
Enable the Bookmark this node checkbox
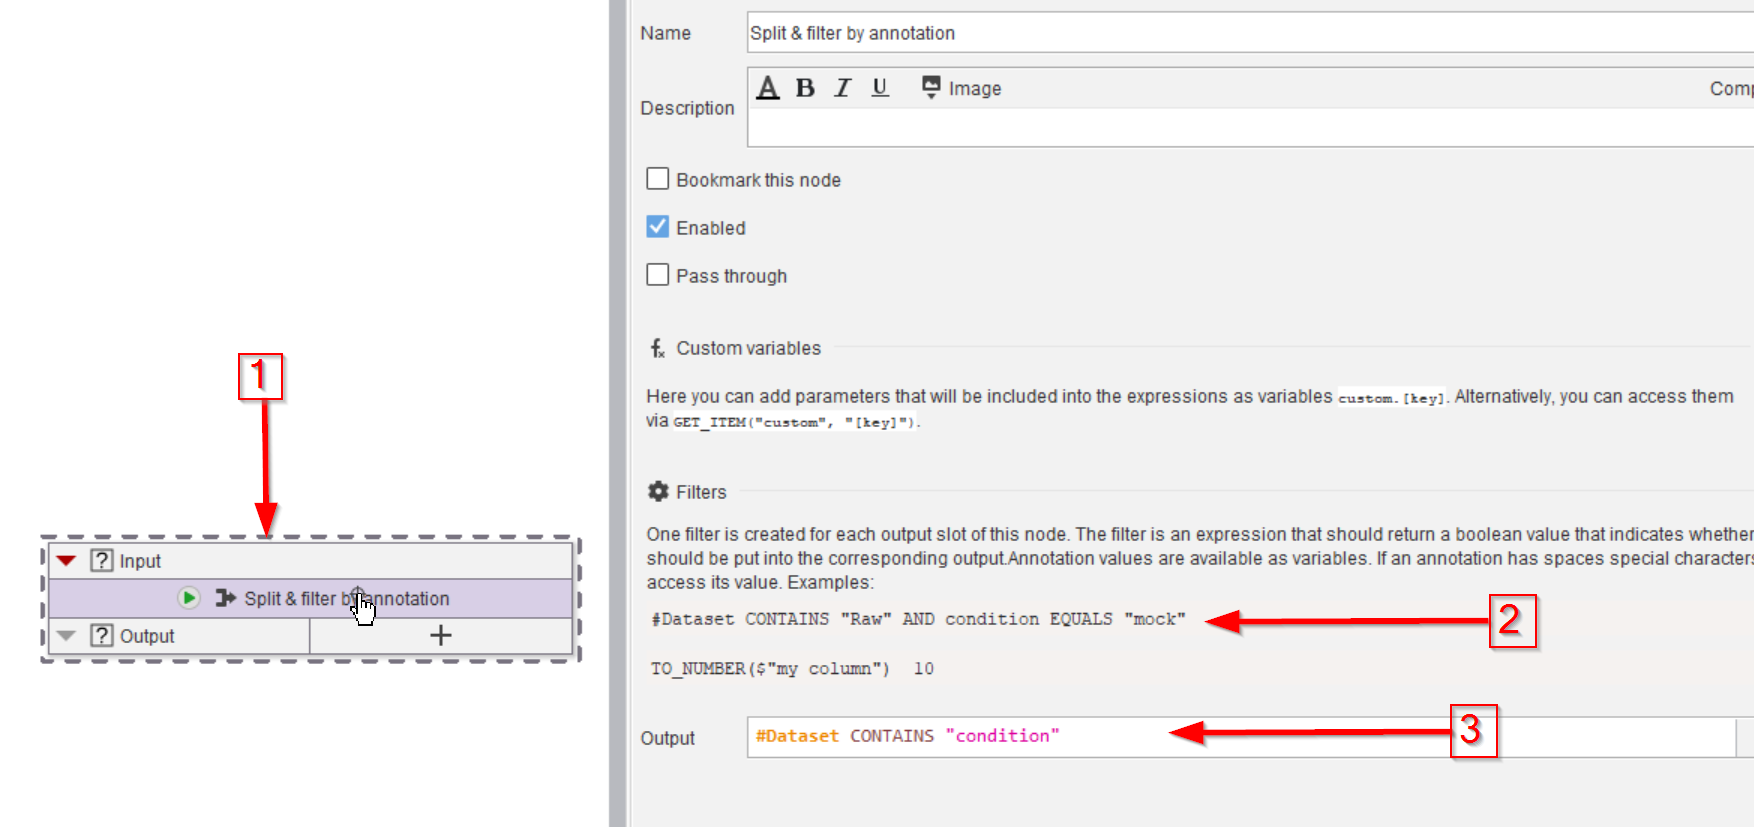click(x=658, y=179)
